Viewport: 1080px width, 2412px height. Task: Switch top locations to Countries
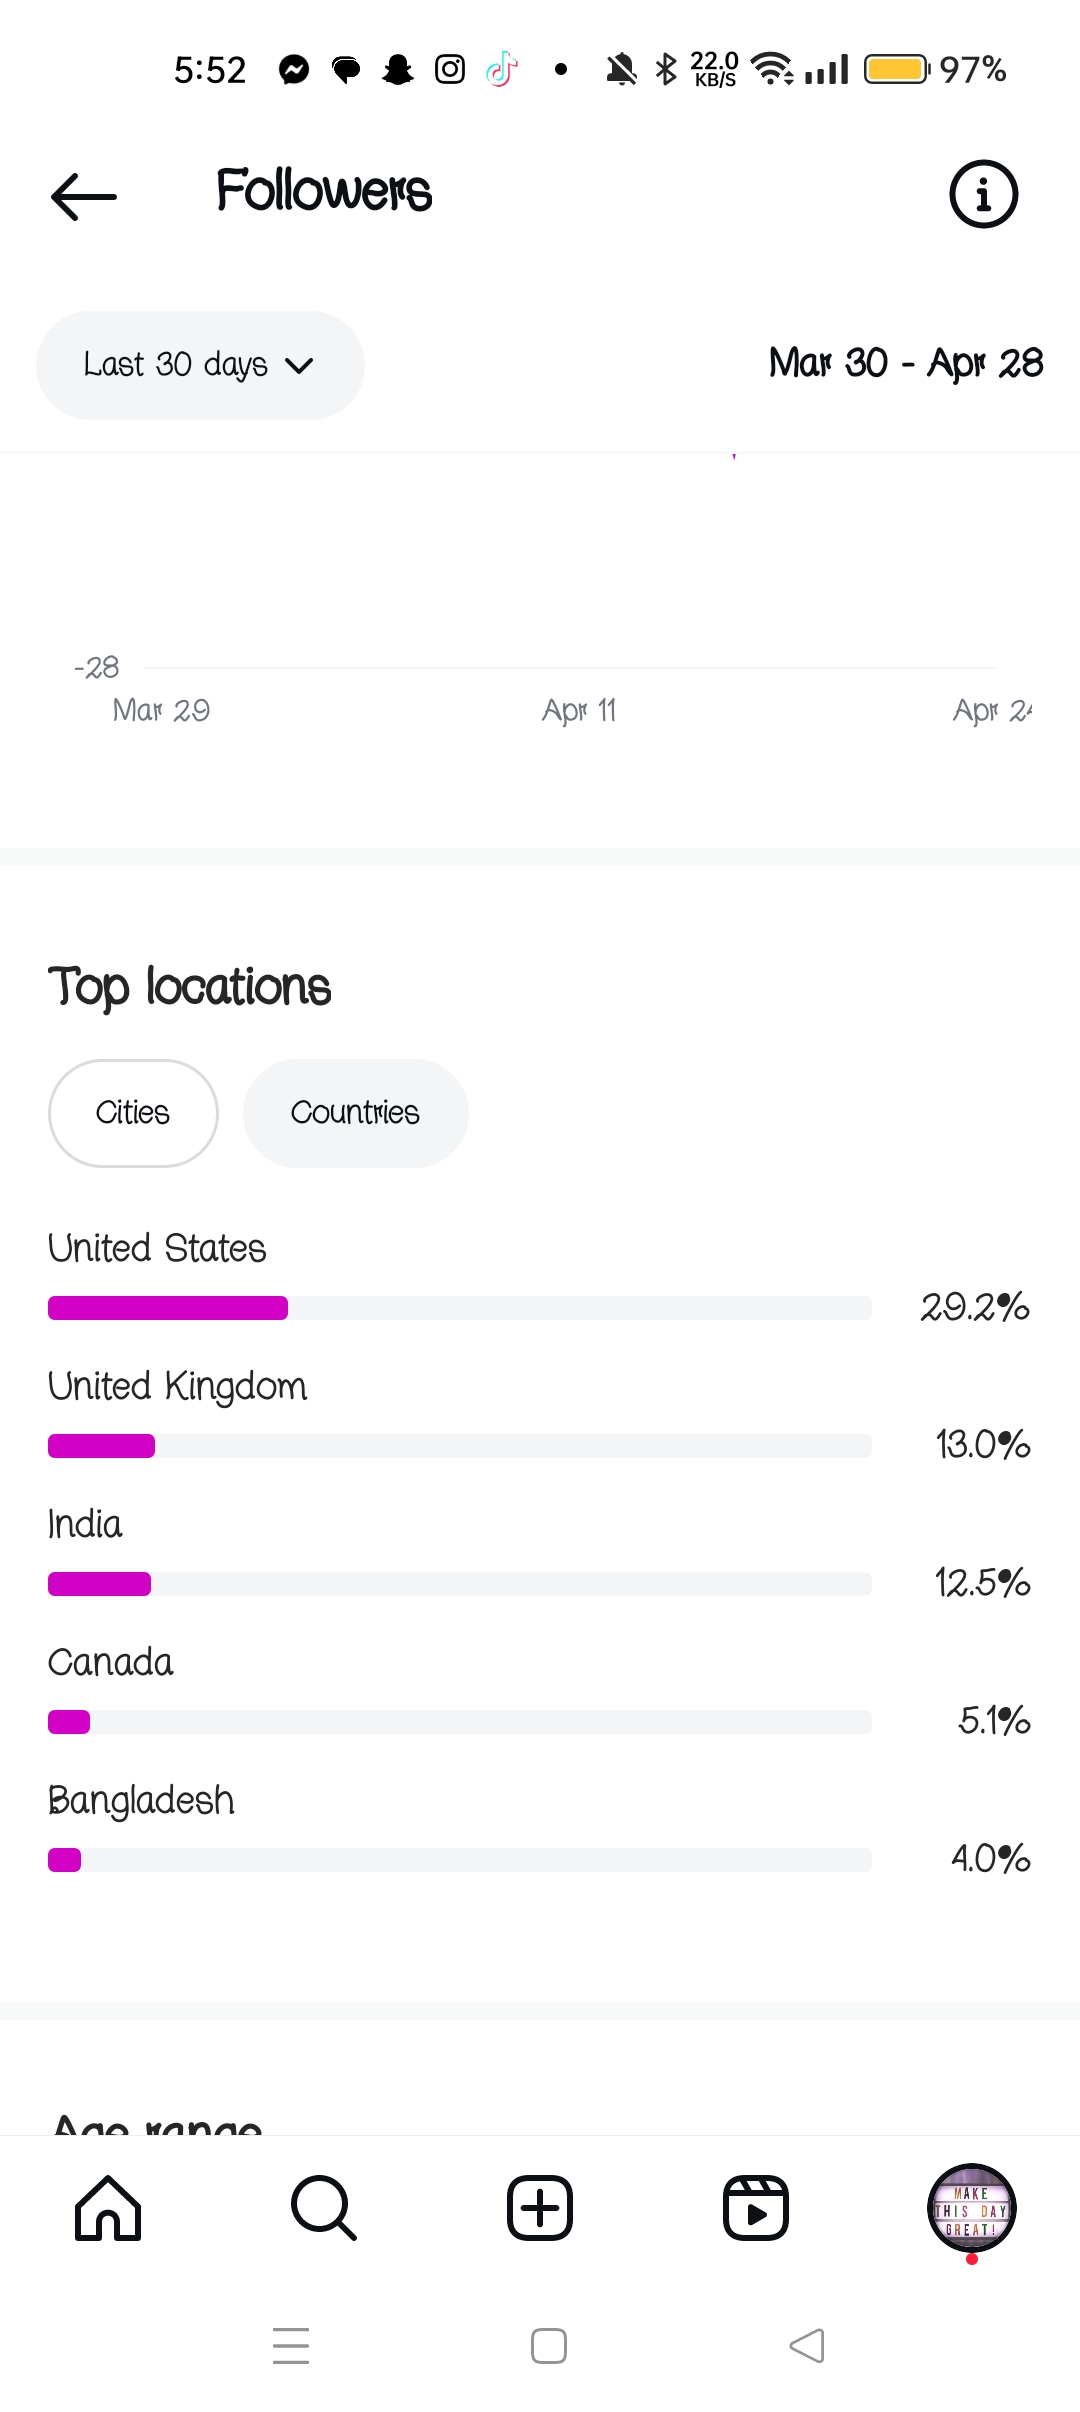point(355,1113)
